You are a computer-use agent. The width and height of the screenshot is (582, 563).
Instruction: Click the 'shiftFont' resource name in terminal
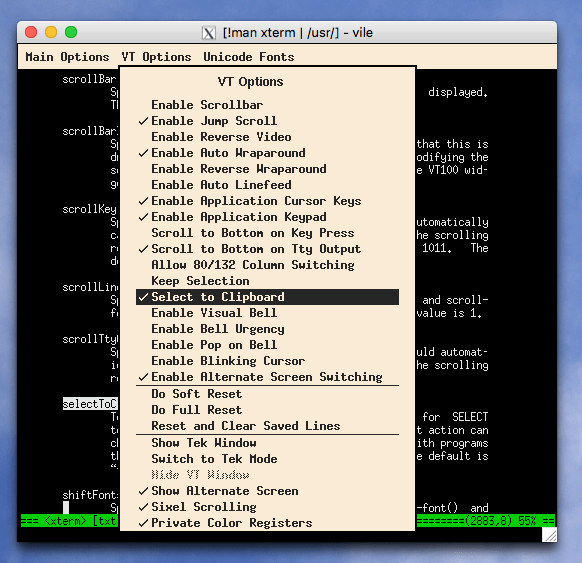click(x=90, y=495)
